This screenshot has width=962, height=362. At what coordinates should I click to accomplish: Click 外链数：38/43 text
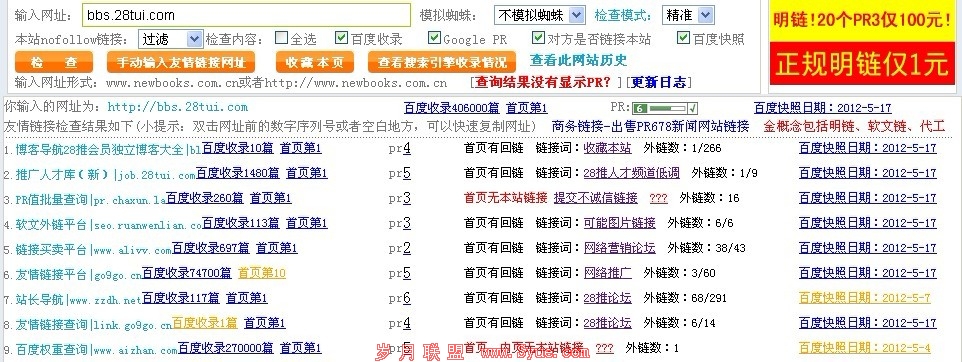(706, 248)
